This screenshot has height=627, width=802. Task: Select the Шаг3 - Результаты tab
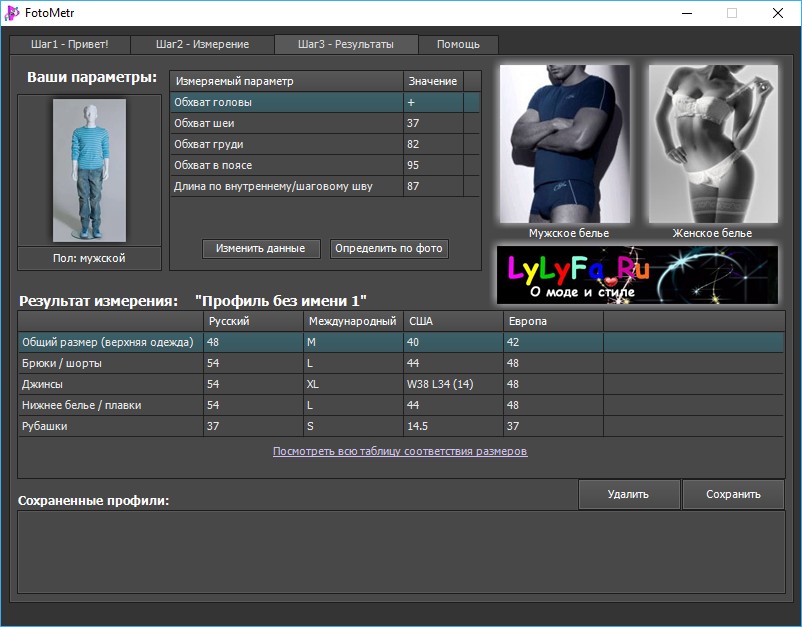346,44
